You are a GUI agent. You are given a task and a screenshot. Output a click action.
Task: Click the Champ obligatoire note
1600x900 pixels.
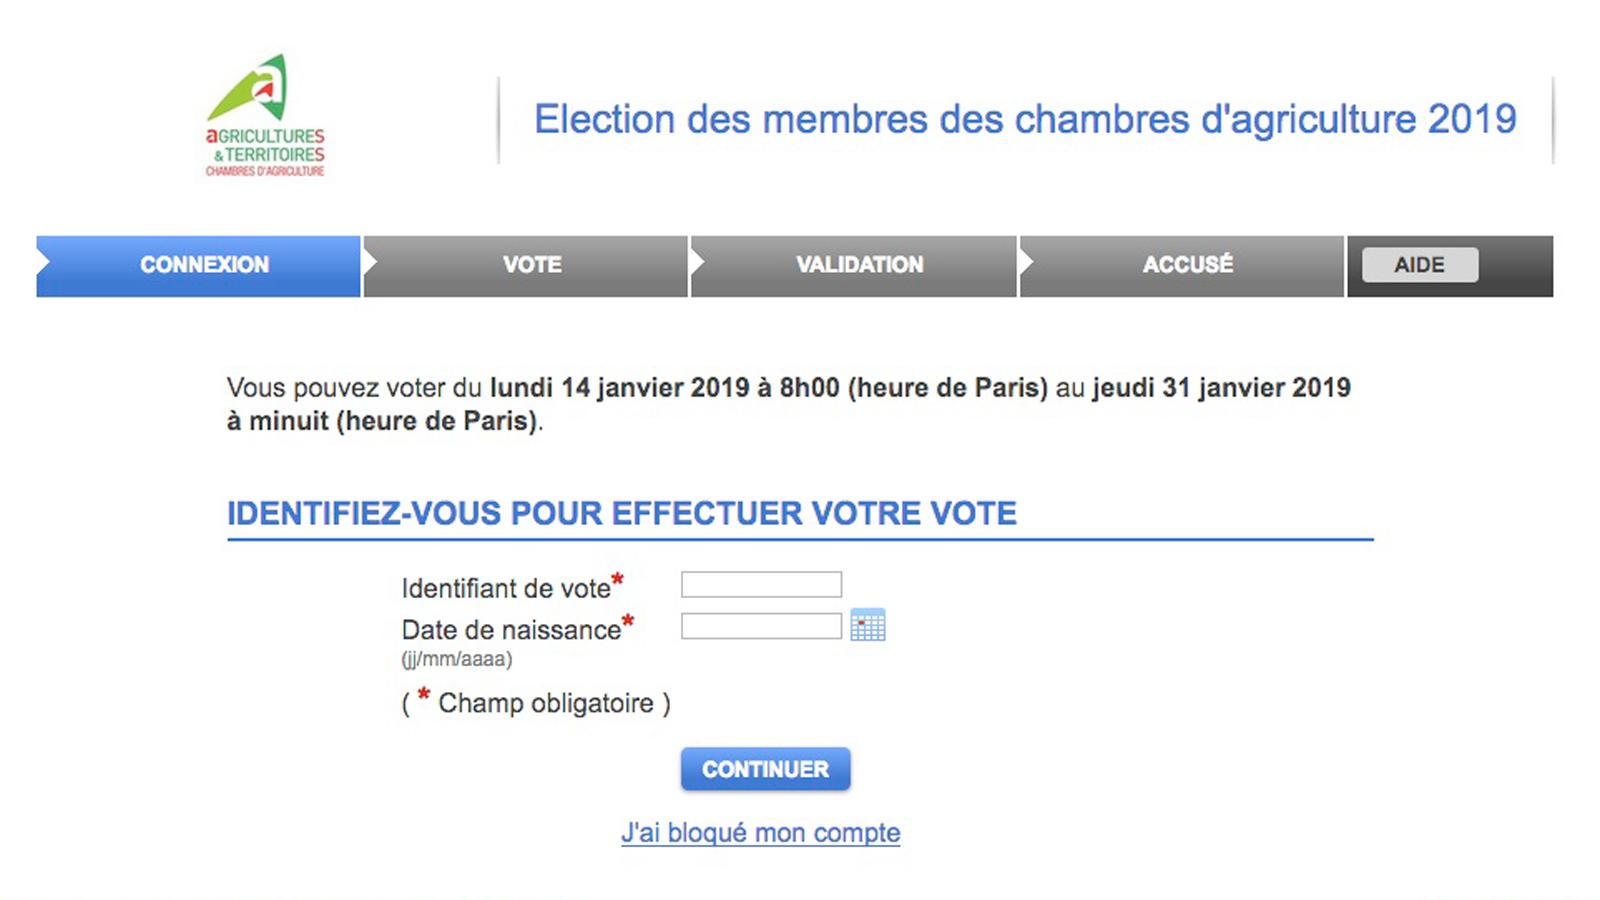(536, 702)
